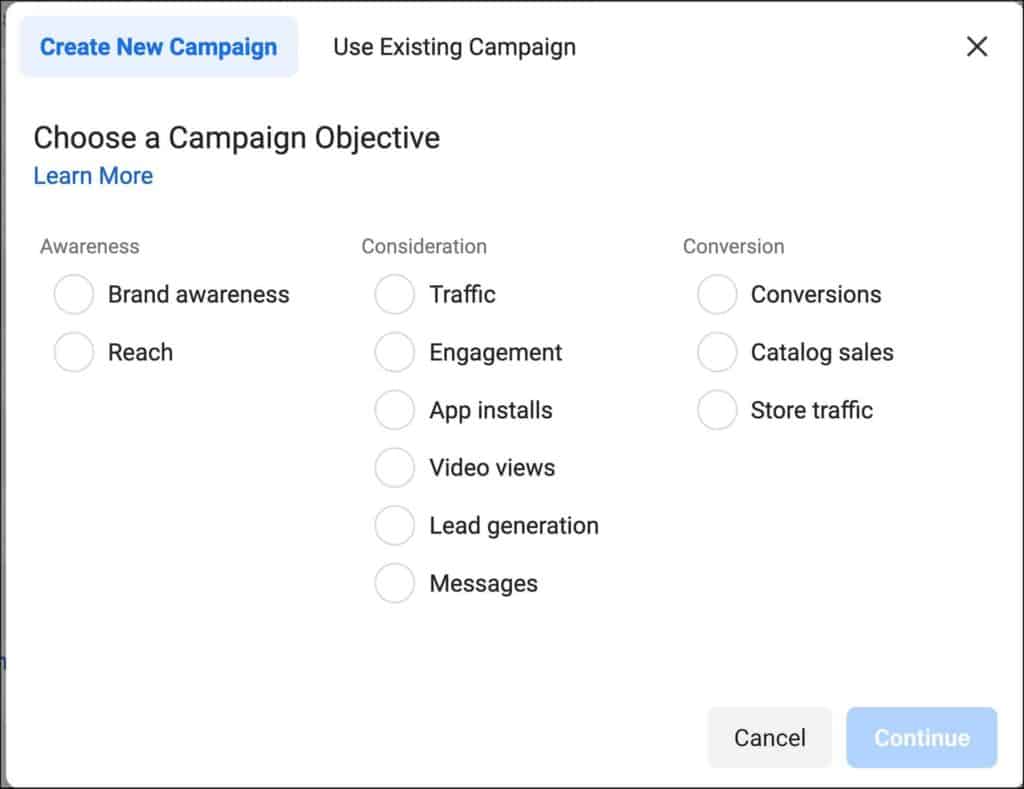Choose the Reach radio button
Screen dimensions: 1024x789
pos(74,353)
